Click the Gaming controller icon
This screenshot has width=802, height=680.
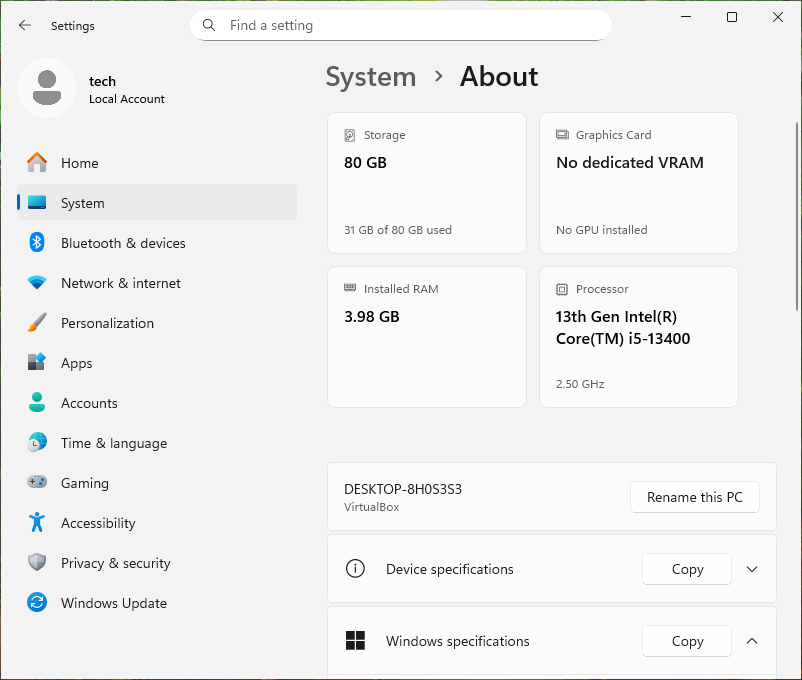coord(37,482)
